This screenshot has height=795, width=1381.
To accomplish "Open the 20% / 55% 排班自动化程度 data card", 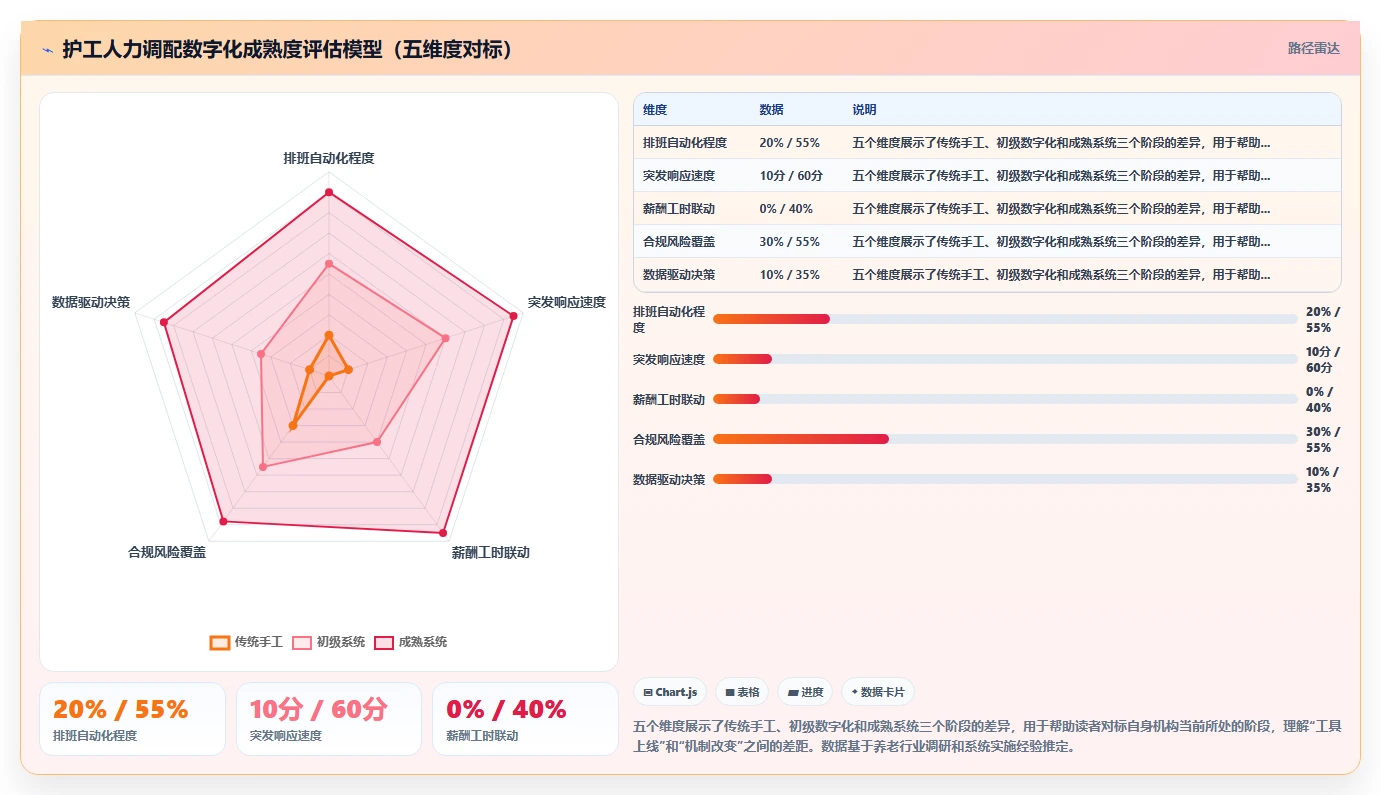I will point(133,719).
